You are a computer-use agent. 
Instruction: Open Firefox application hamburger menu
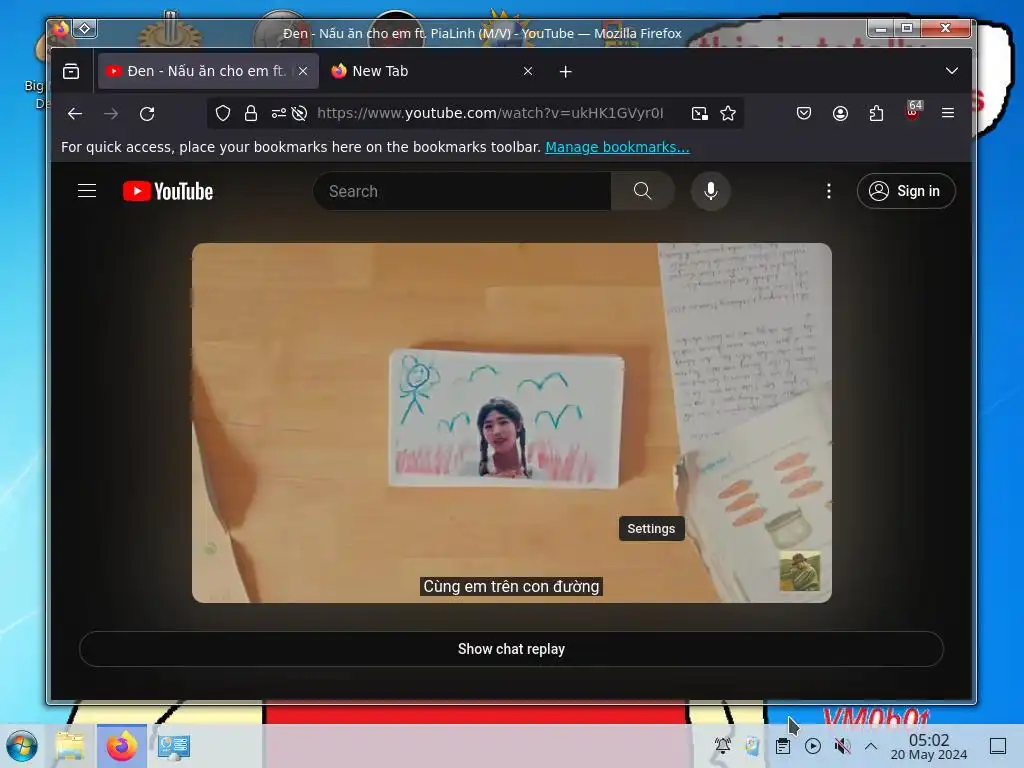[948, 113]
